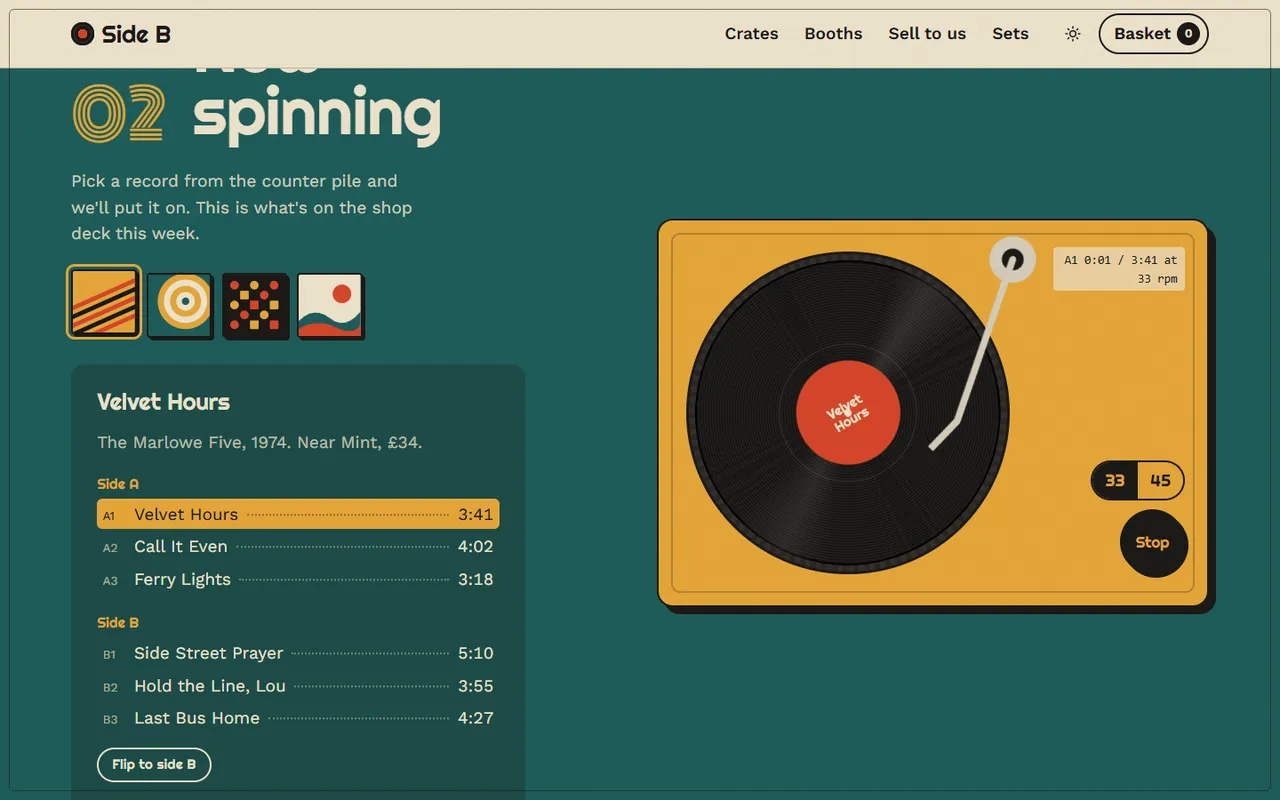
Task: Select the checkered squares album cover
Action: point(255,305)
